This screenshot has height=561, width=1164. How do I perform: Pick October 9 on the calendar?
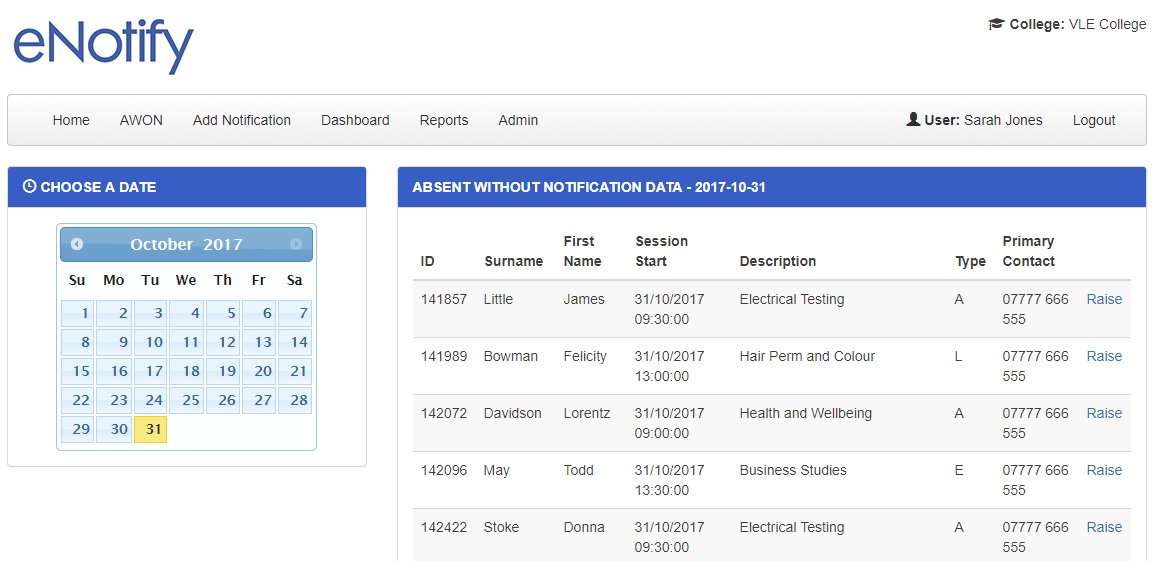[x=114, y=342]
